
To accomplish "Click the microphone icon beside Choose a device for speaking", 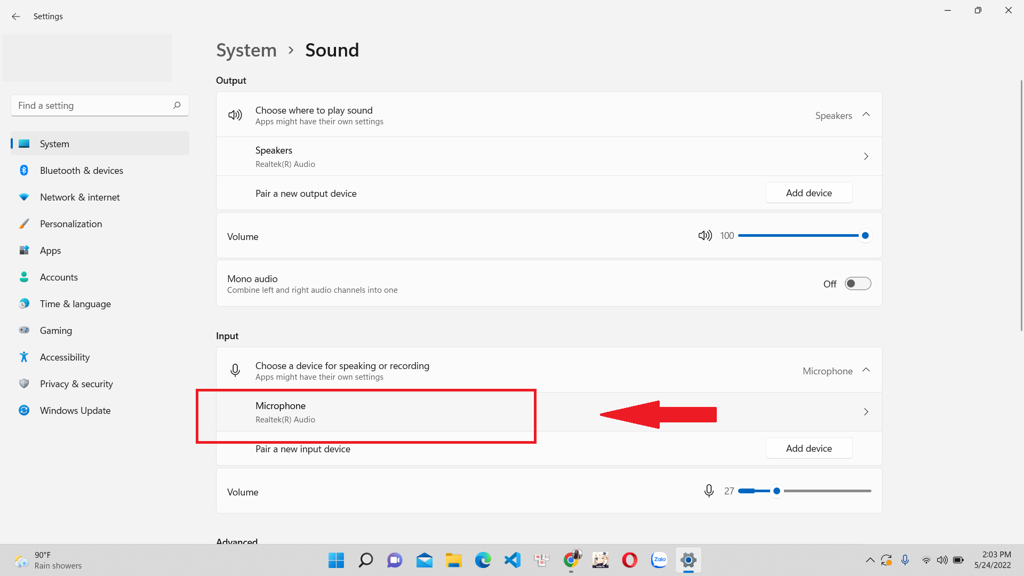I will coord(235,371).
